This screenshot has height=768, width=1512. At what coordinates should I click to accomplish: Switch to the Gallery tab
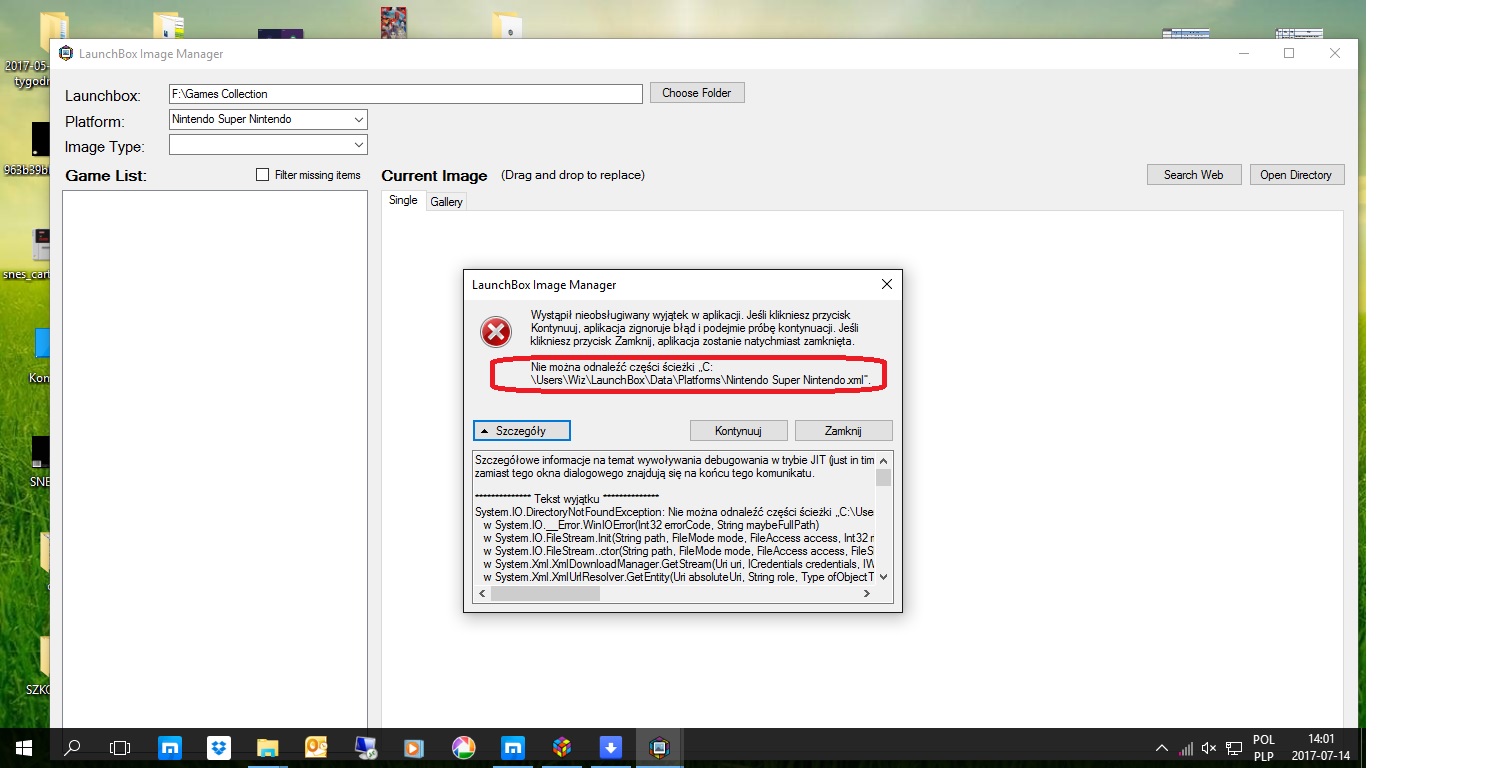pos(446,202)
